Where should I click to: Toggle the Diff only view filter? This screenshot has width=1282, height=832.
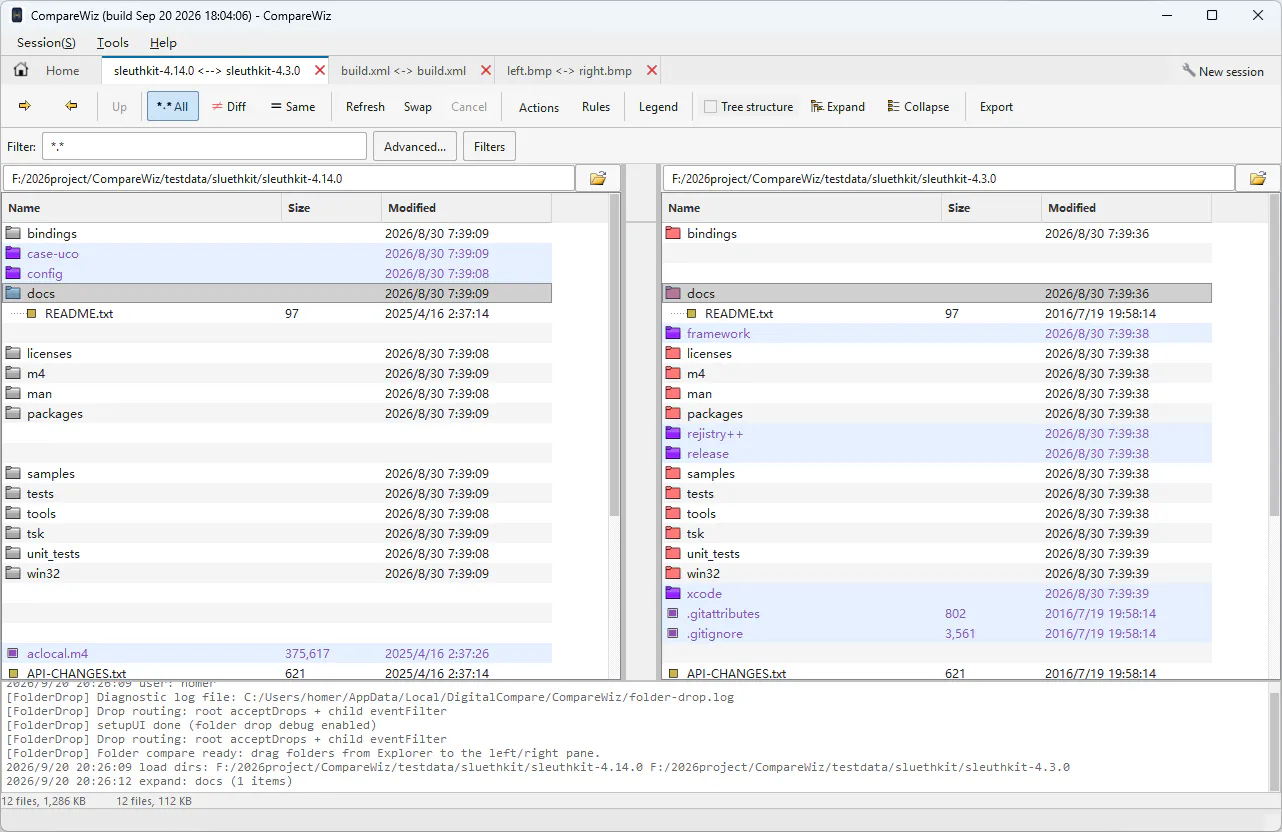coord(229,106)
